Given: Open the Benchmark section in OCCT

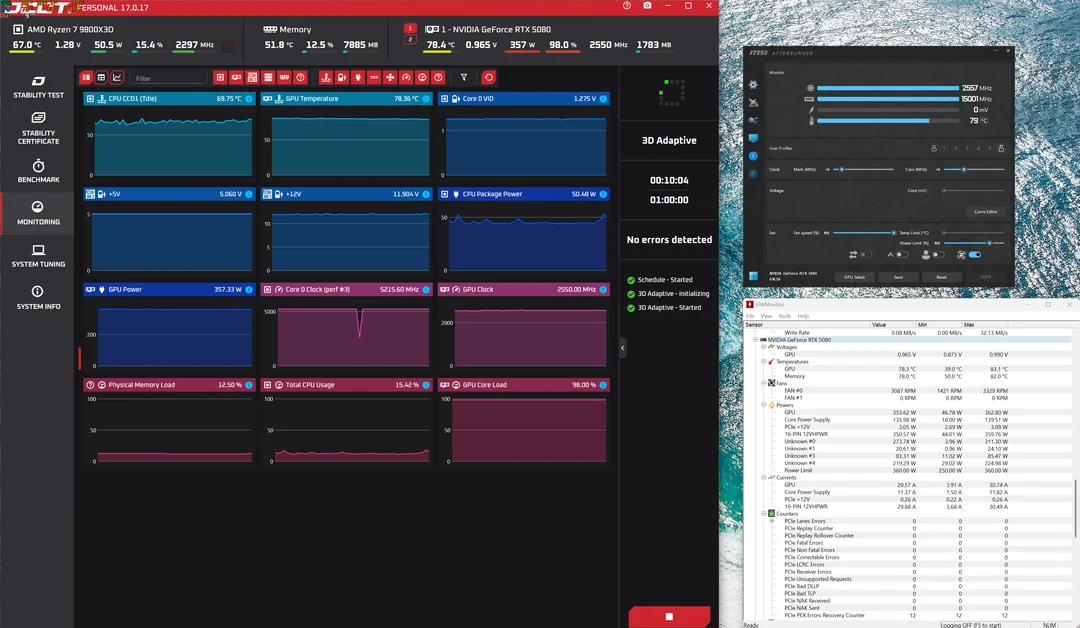Looking at the screenshot, I should pos(39,171).
